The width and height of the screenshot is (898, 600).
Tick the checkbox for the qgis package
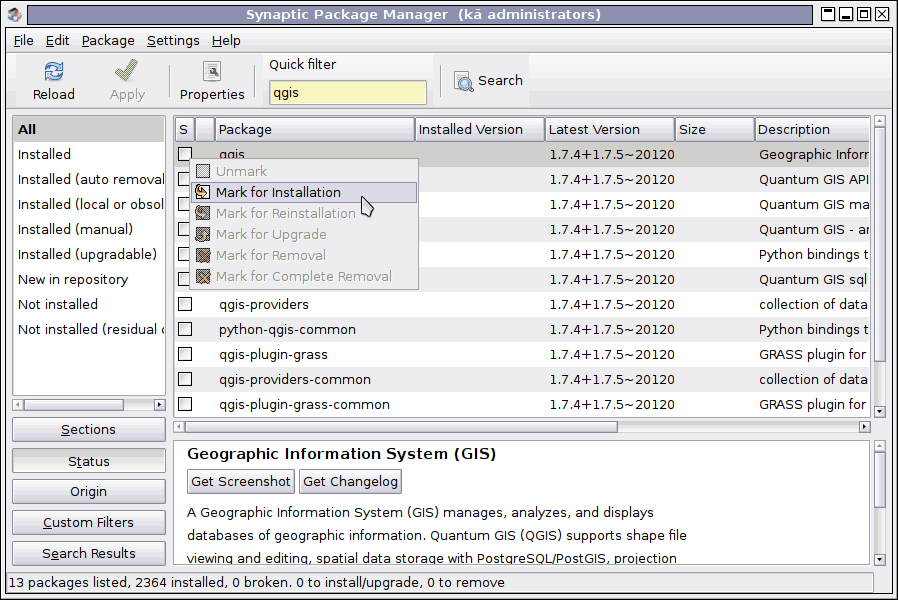coord(185,154)
